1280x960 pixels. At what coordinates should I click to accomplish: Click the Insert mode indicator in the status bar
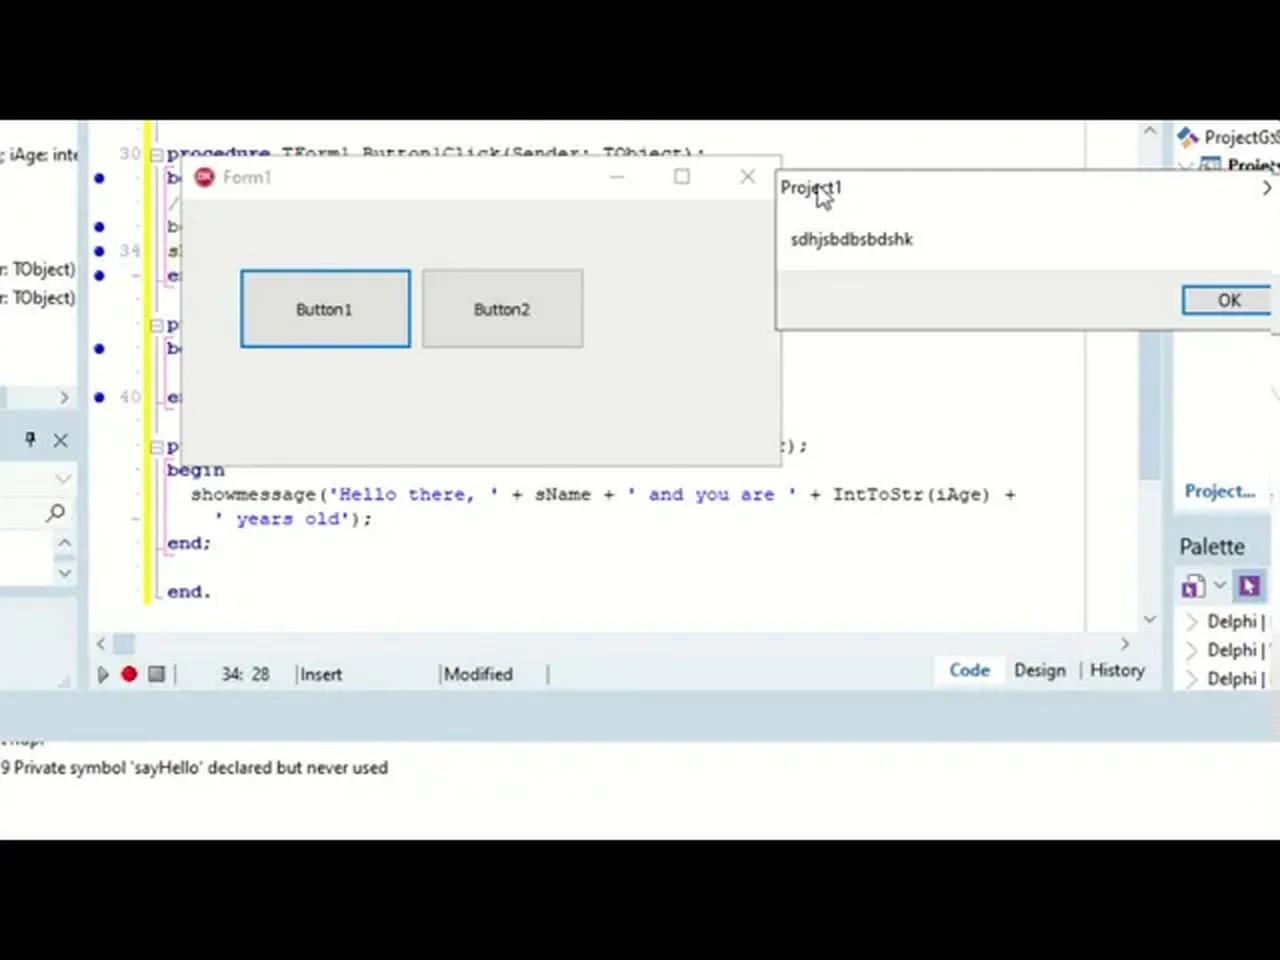point(320,674)
